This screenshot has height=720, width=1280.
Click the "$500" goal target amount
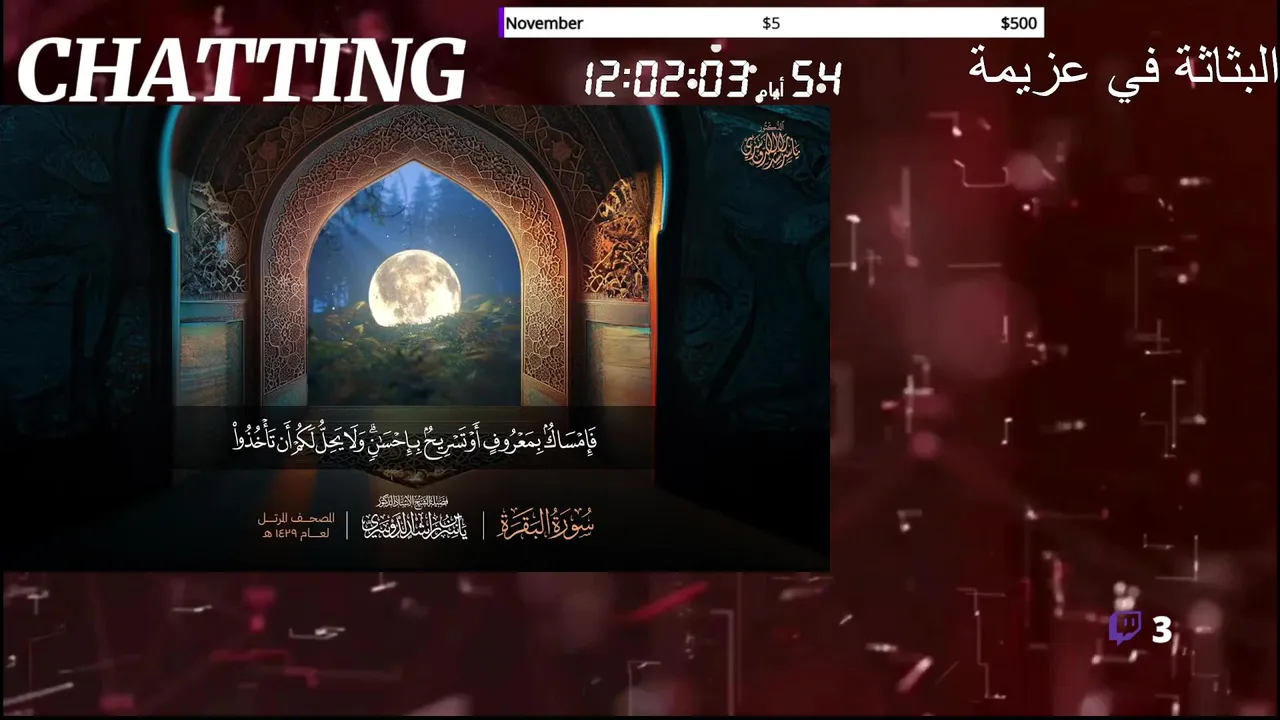tap(1018, 23)
